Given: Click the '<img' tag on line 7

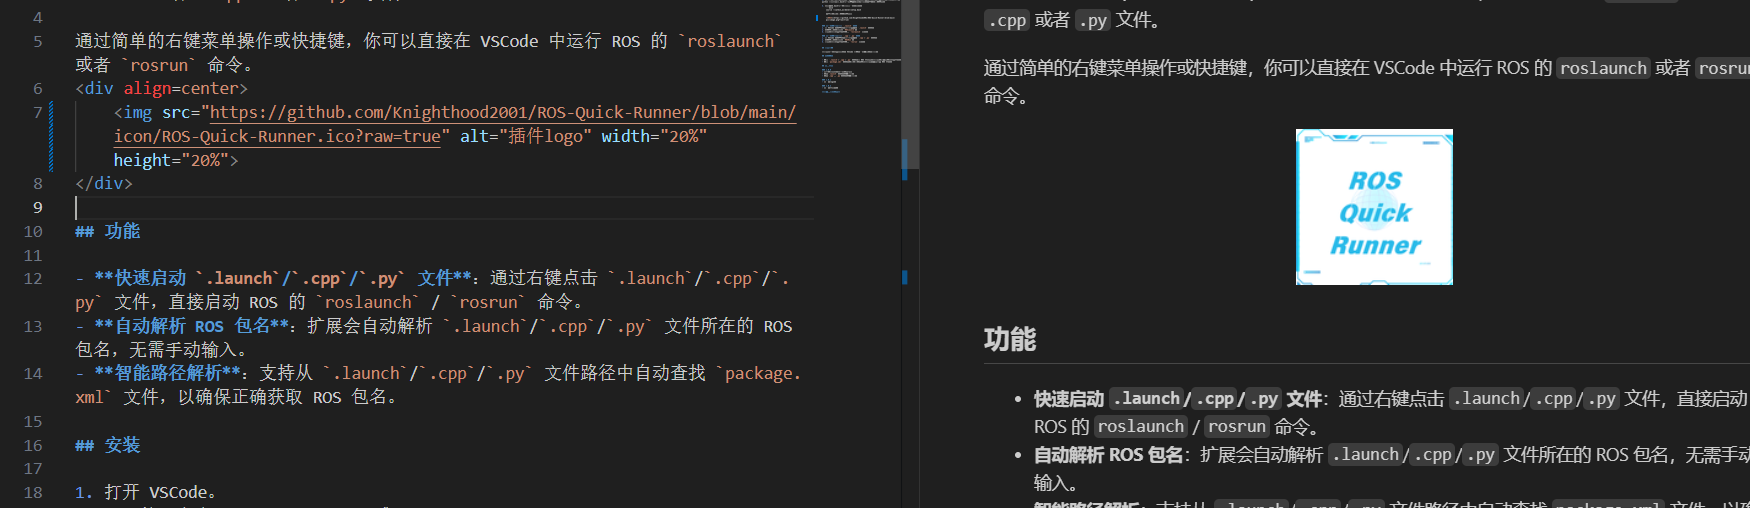Looking at the screenshot, I should [133, 112].
